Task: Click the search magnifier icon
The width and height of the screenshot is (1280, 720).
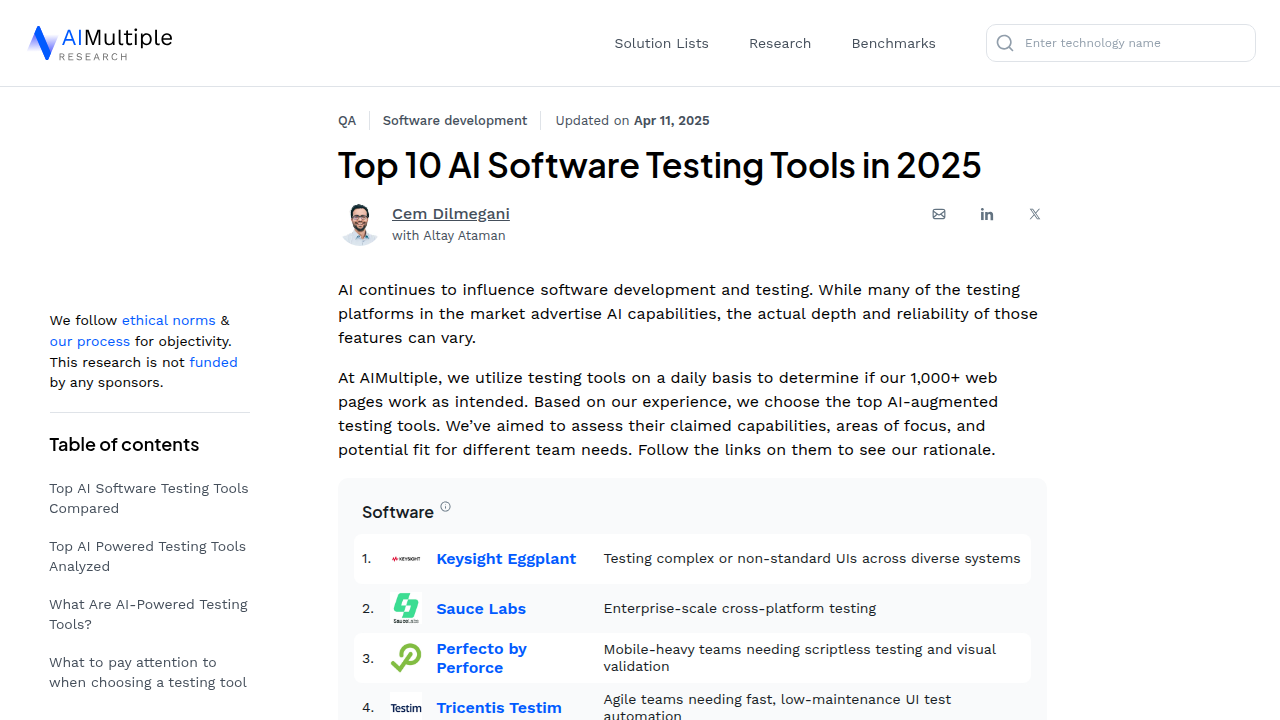Action: click(x=1005, y=43)
